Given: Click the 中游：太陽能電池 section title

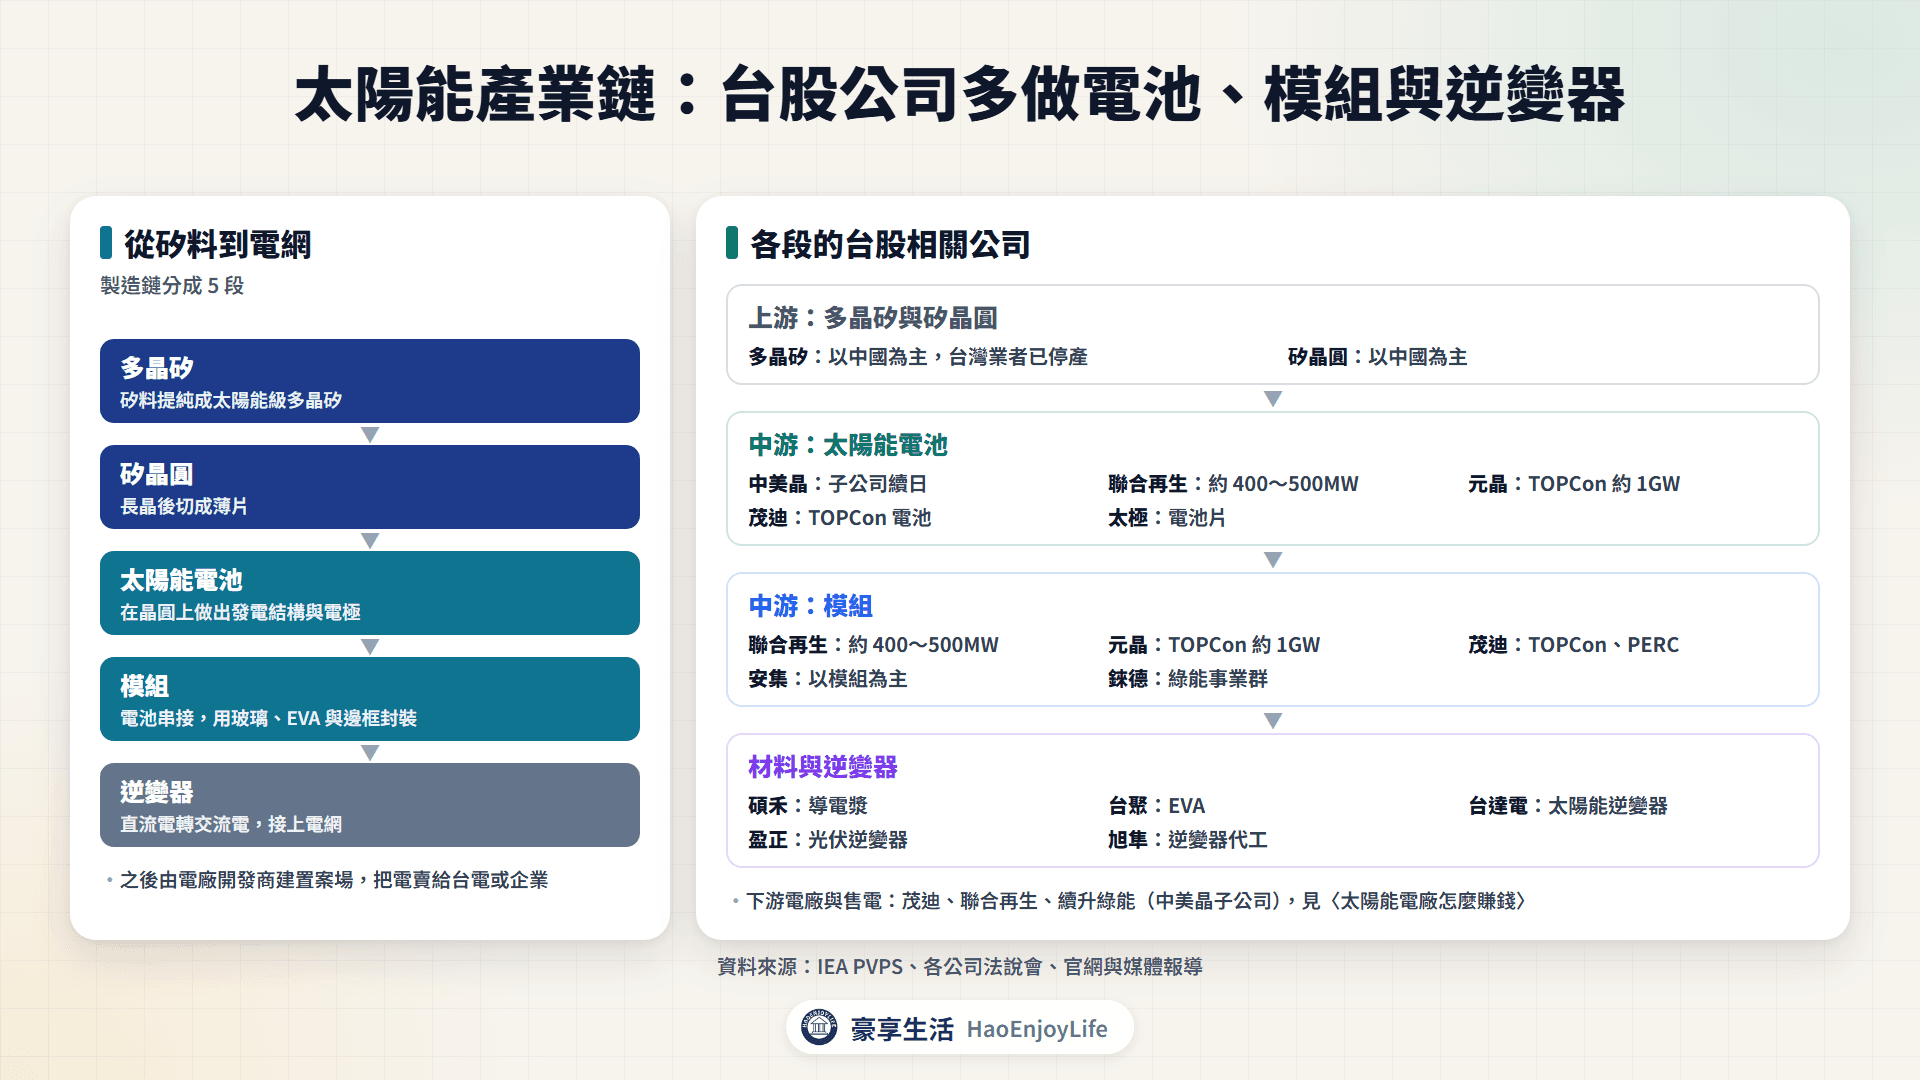Looking at the screenshot, I should point(848,445).
